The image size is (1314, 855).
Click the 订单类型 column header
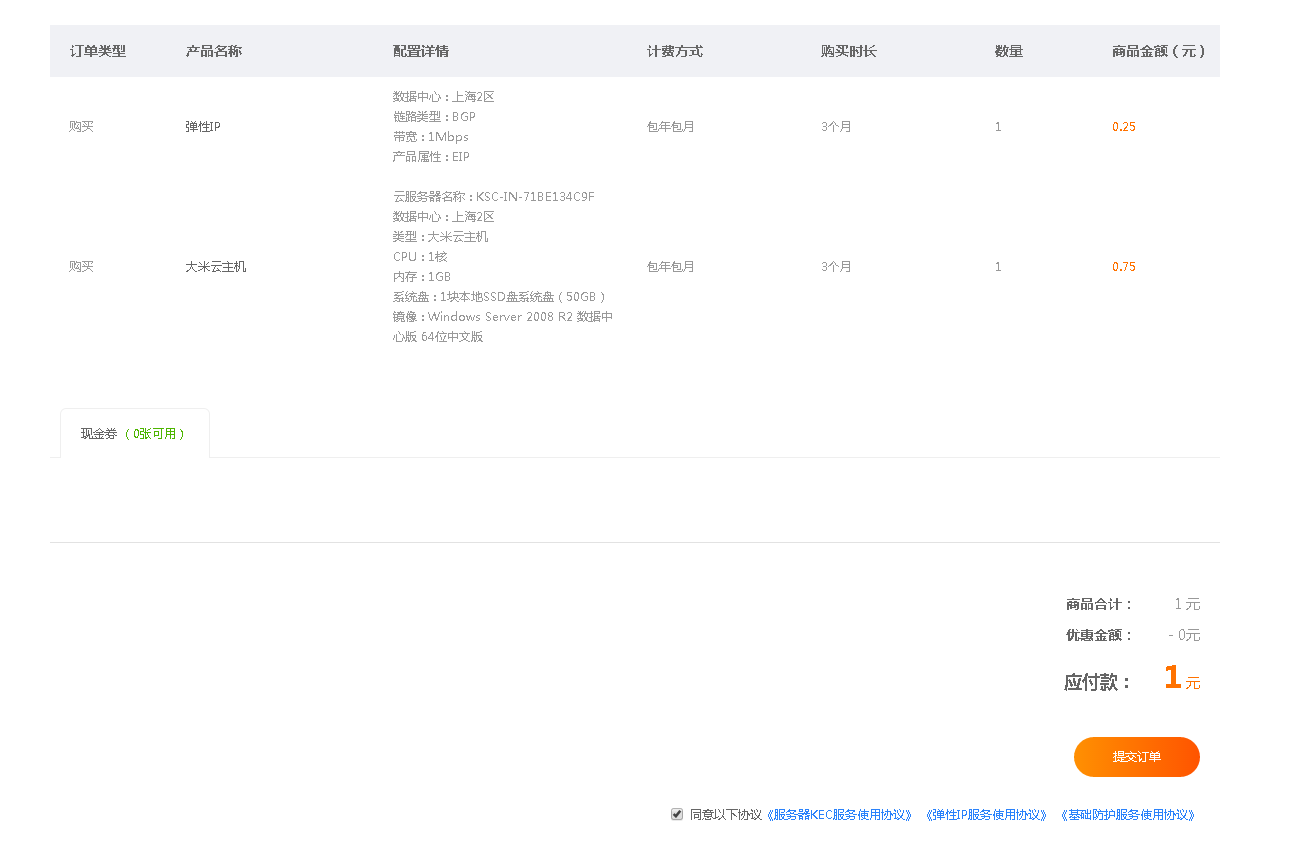(x=98, y=51)
